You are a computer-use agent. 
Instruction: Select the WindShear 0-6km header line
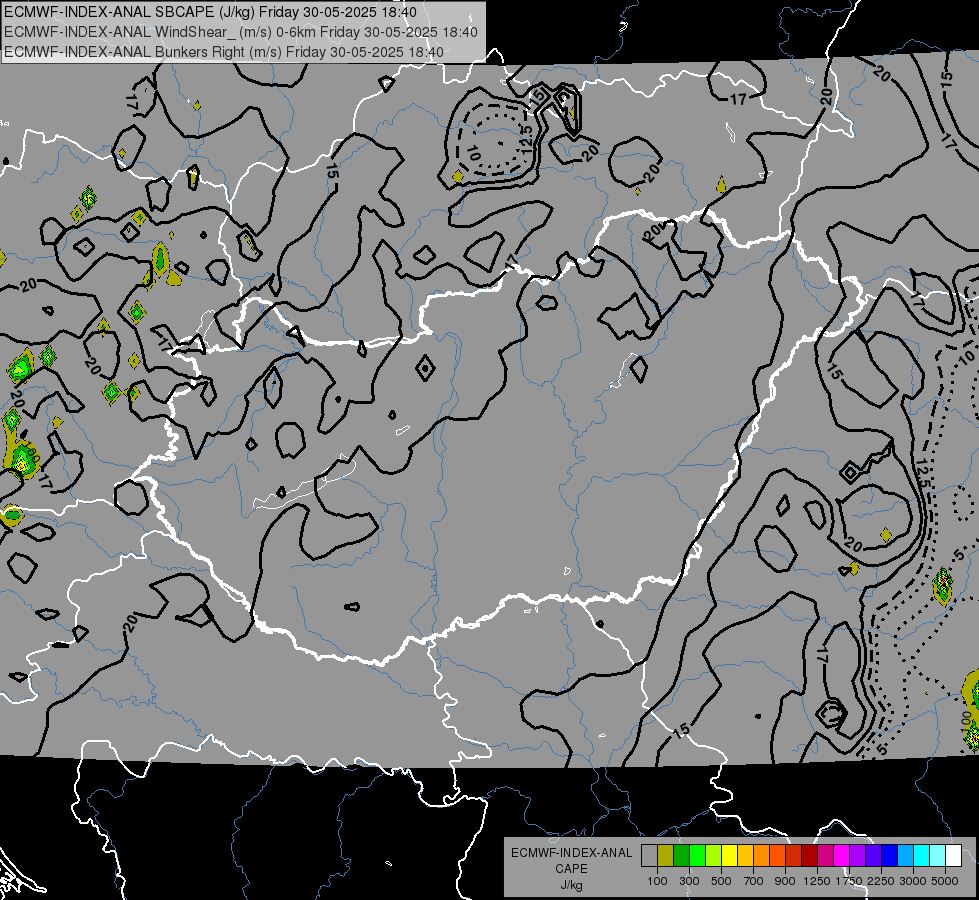(241, 32)
